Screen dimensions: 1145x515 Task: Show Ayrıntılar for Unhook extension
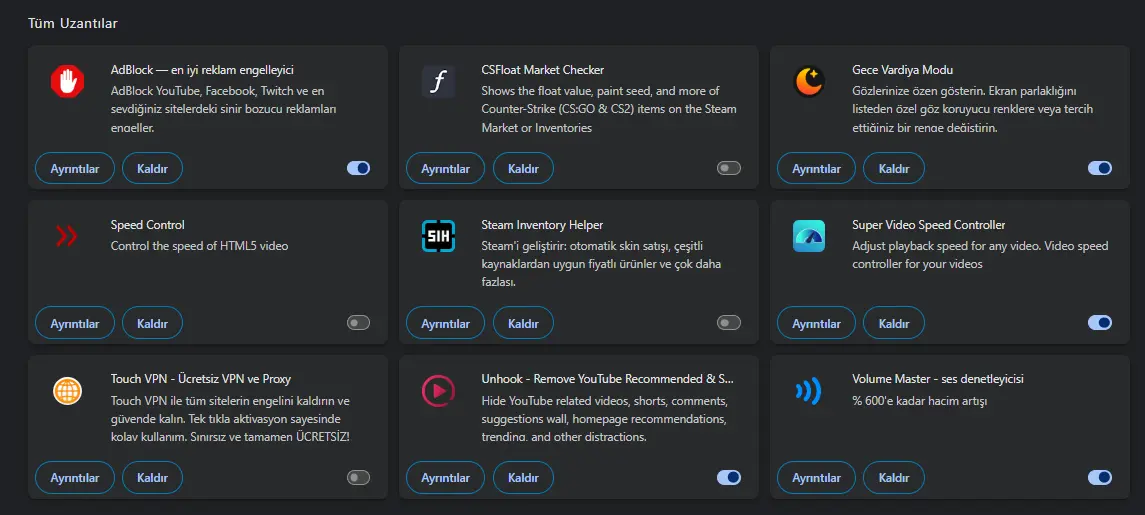pos(445,478)
